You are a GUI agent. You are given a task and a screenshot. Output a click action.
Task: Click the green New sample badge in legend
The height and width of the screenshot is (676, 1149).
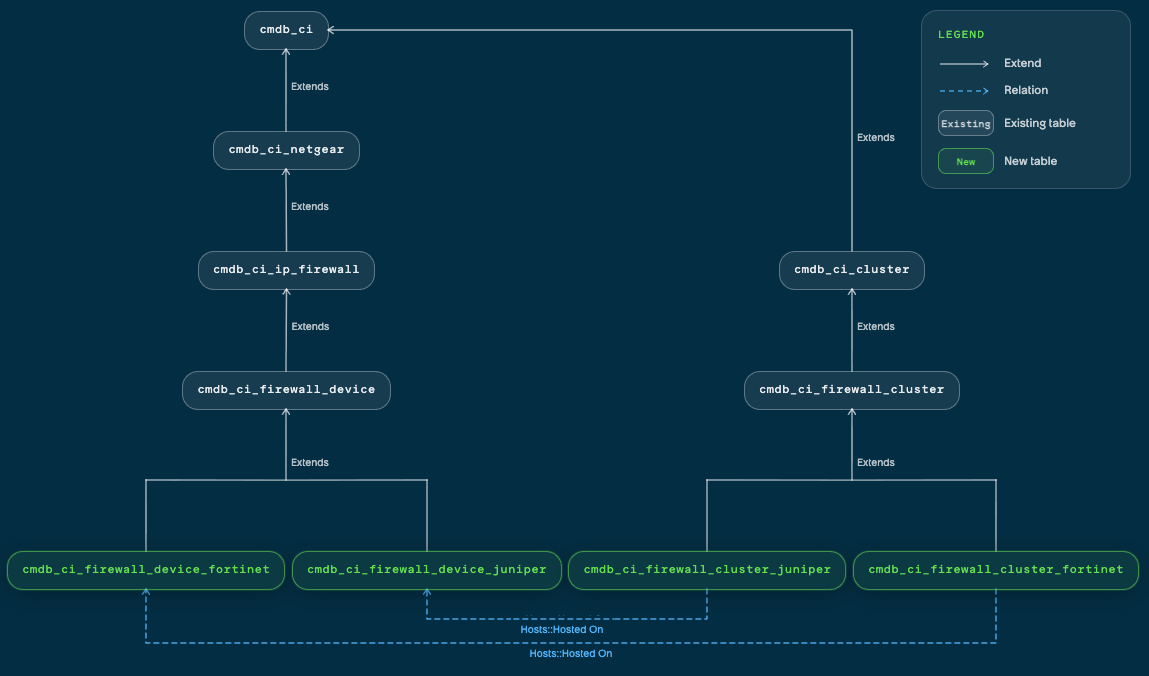click(x=966, y=161)
